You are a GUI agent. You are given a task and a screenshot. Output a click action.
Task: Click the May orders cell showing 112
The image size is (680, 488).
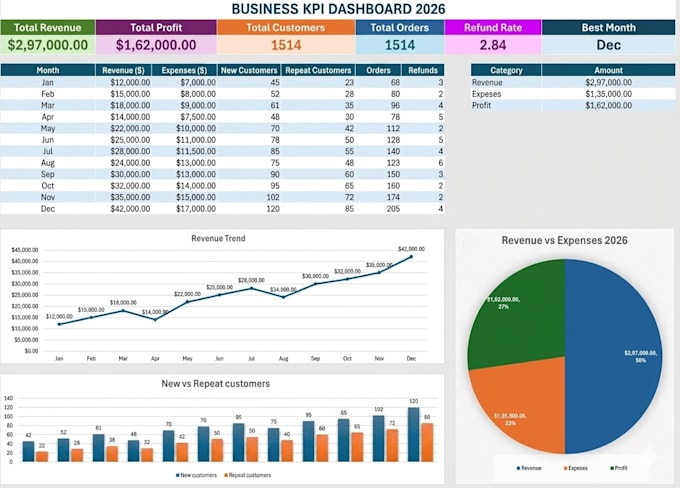pos(378,128)
